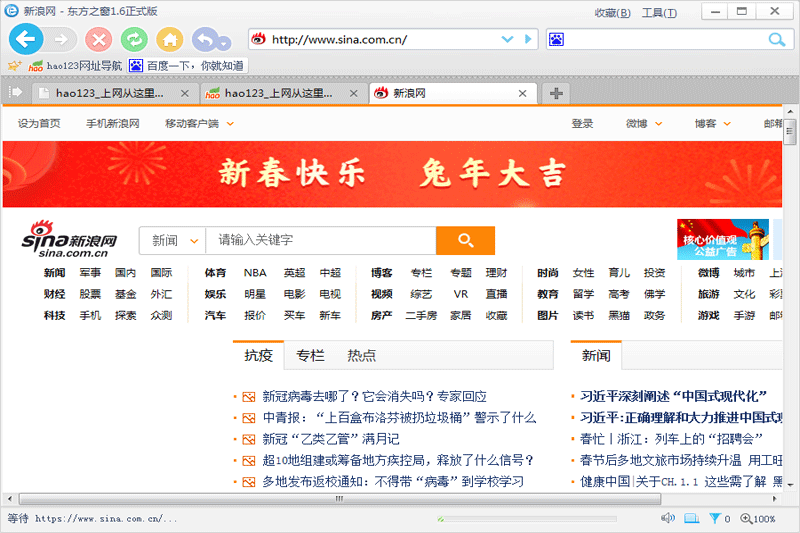This screenshot has height=533, width=800.
Task: Close the 新浪网 tab
Action: (522, 93)
